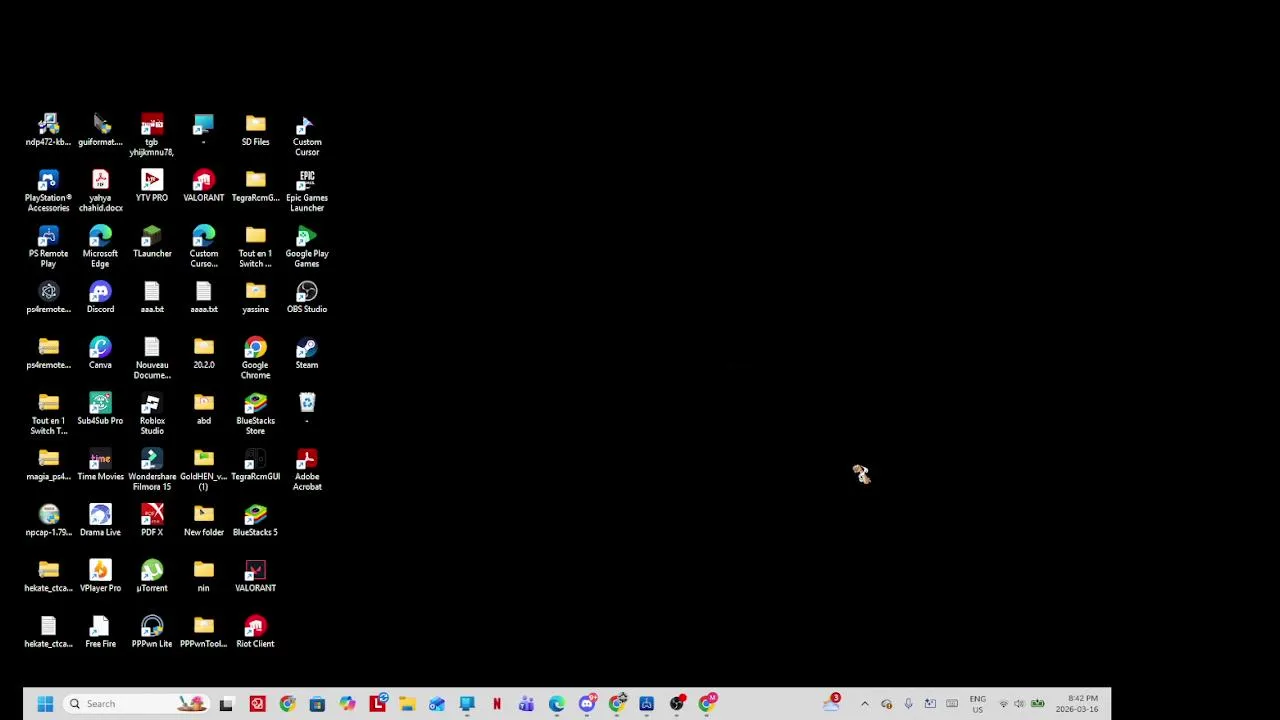This screenshot has width=1280, height=720.
Task: Select the GoldHEN_v zipped folder
Action: pos(204,470)
